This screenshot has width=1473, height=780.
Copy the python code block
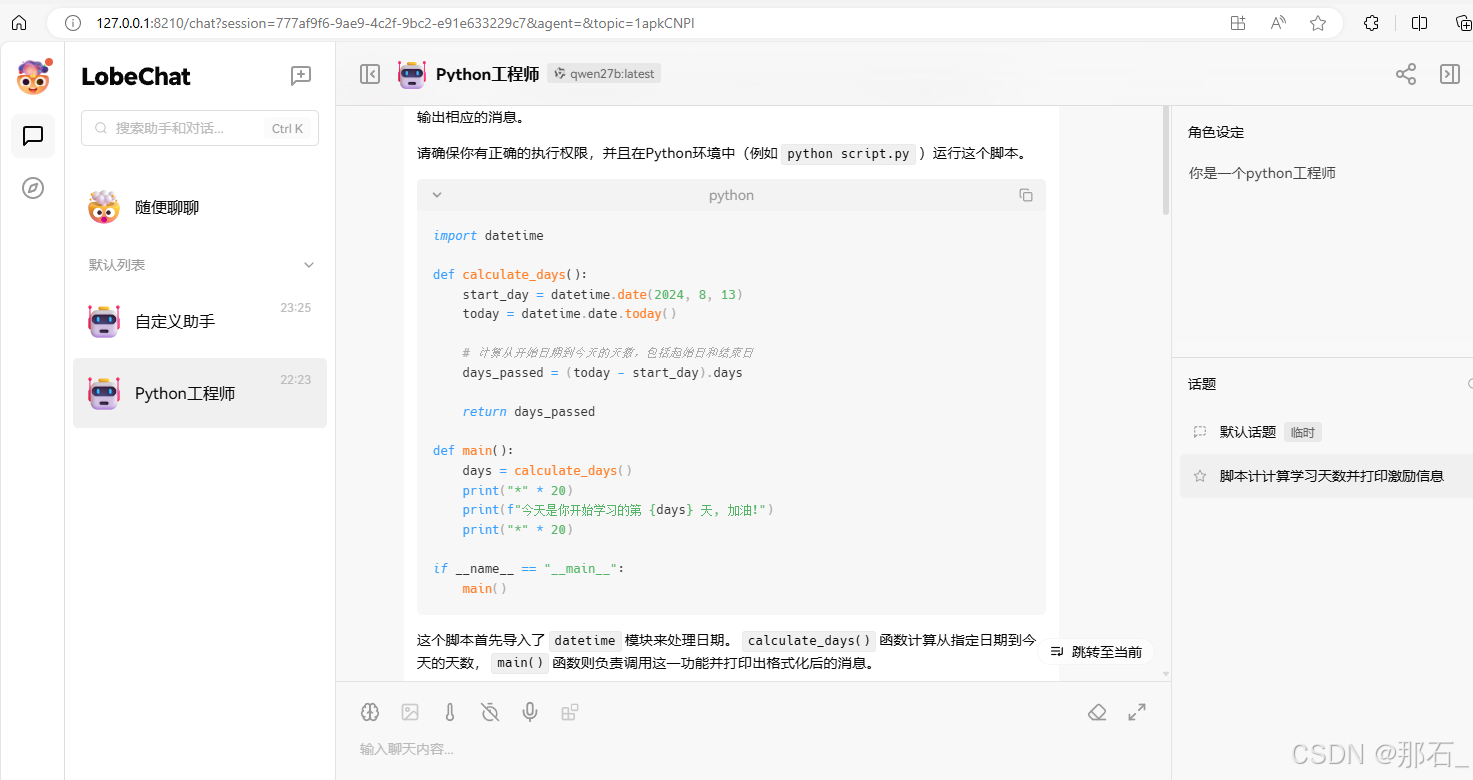tap(1026, 195)
